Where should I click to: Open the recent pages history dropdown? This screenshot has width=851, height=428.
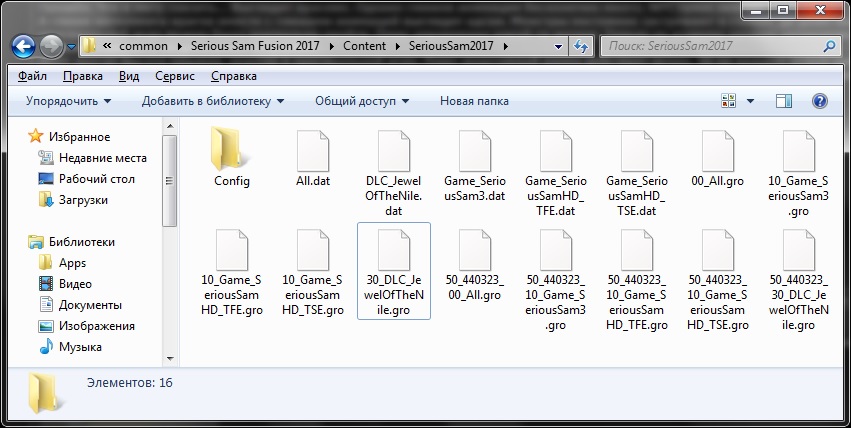(71, 47)
